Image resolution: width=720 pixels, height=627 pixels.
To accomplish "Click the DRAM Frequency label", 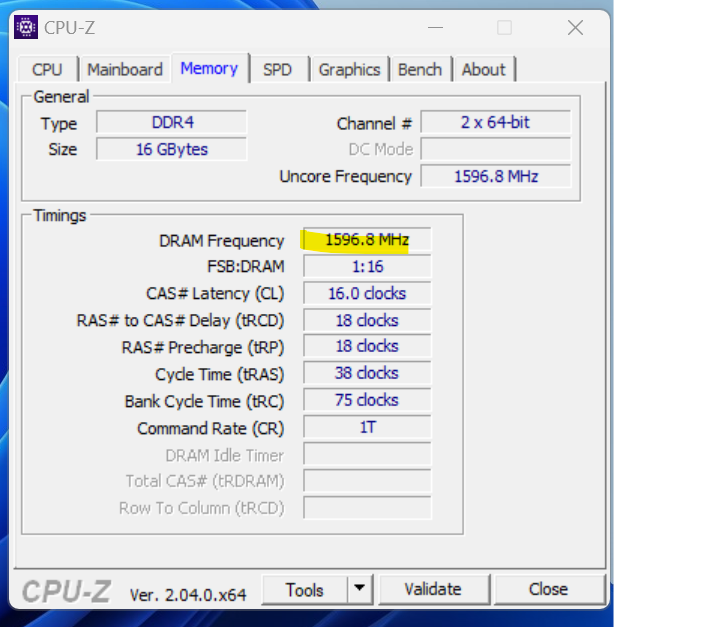I will click(x=221, y=241).
